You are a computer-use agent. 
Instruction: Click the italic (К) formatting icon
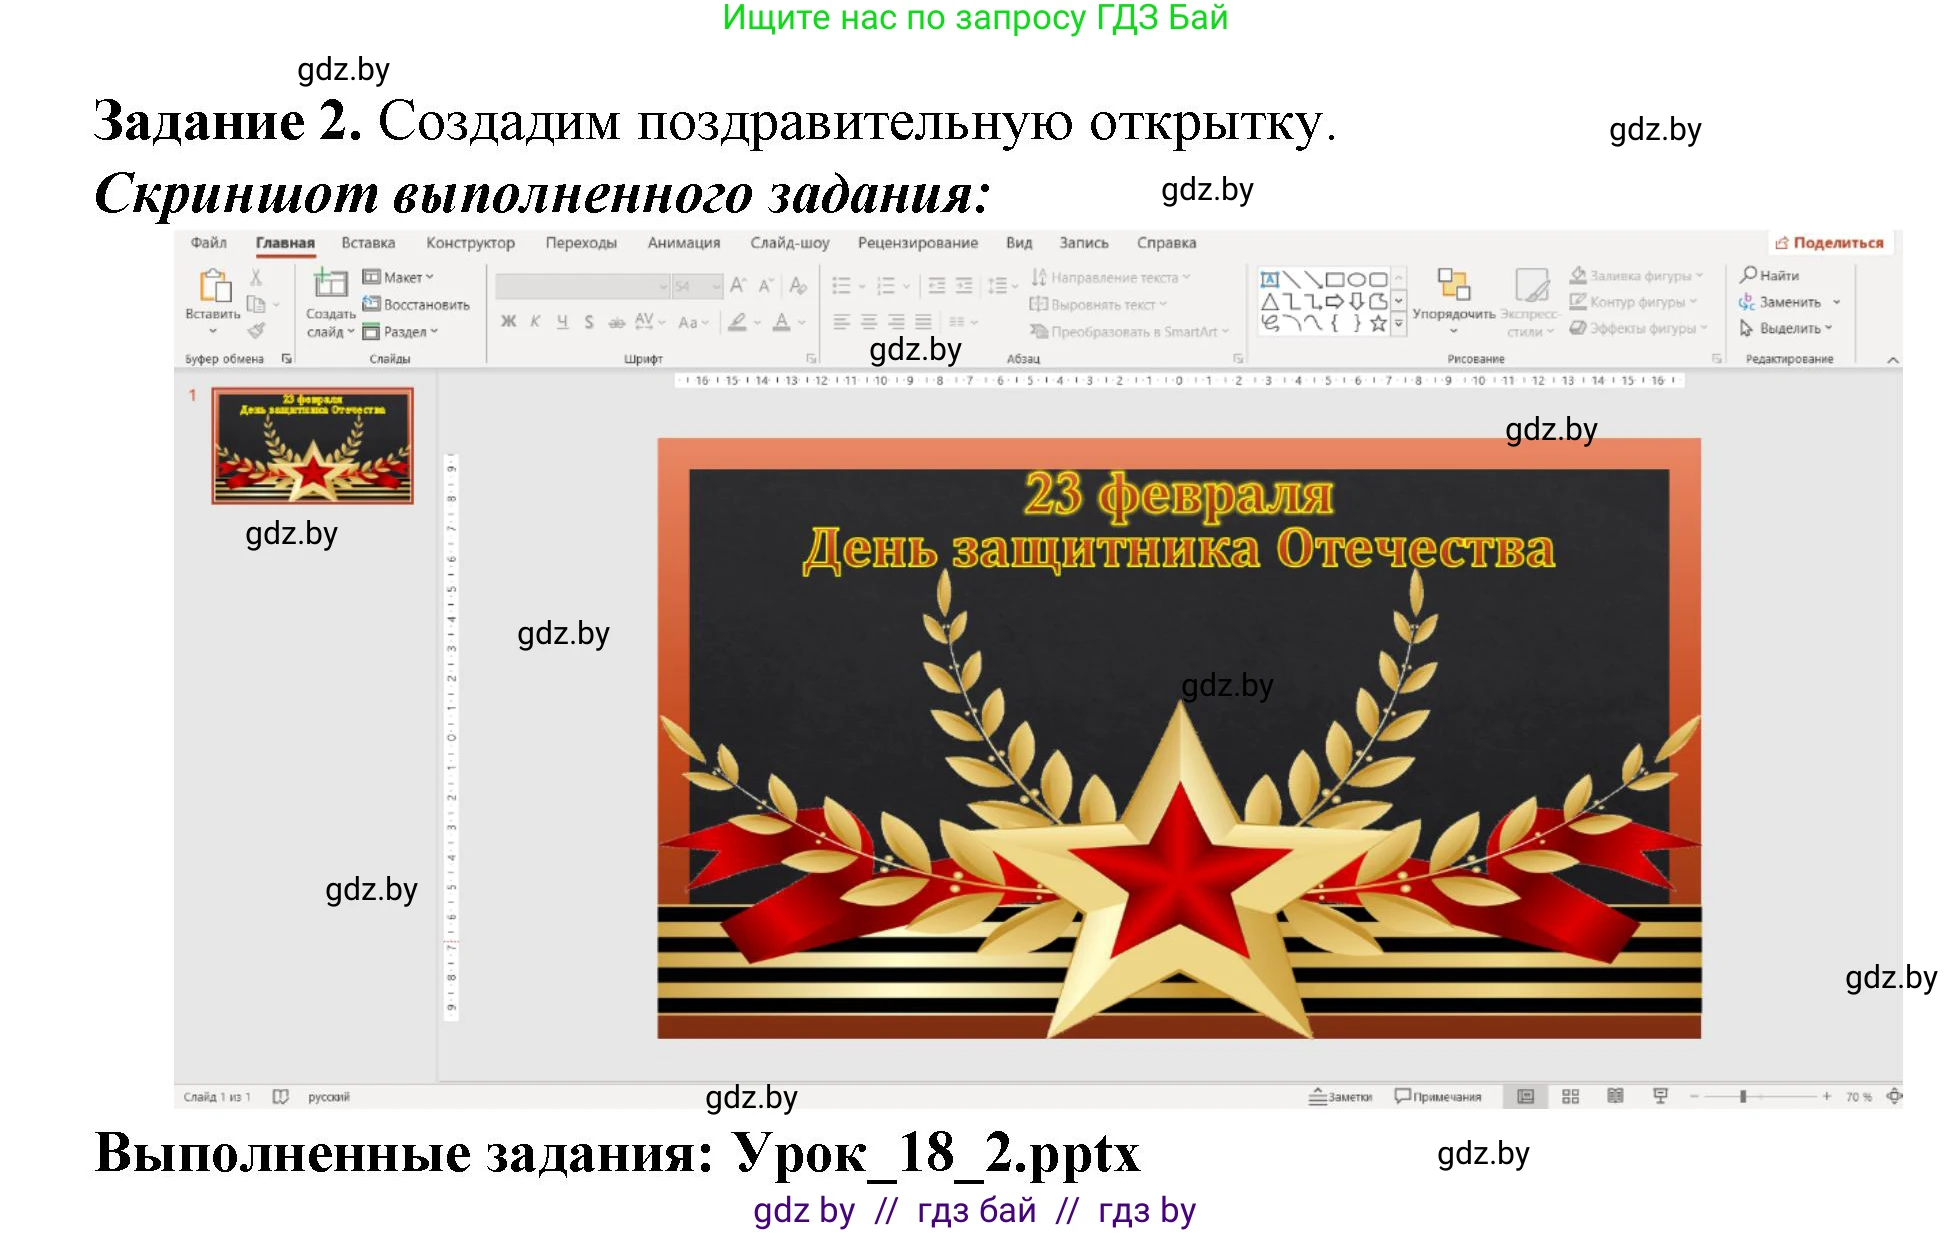534,322
